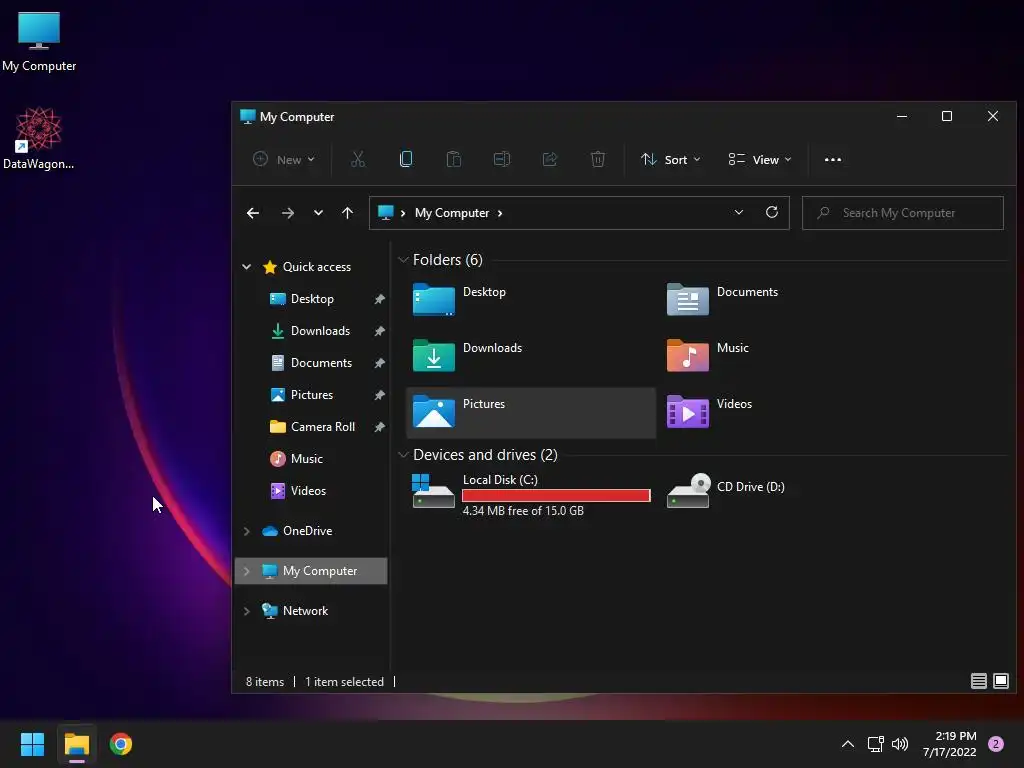The height and width of the screenshot is (768, 1024).
Task: Unpin Desktop using its pin icon
Action: click(x=379, y=299)
